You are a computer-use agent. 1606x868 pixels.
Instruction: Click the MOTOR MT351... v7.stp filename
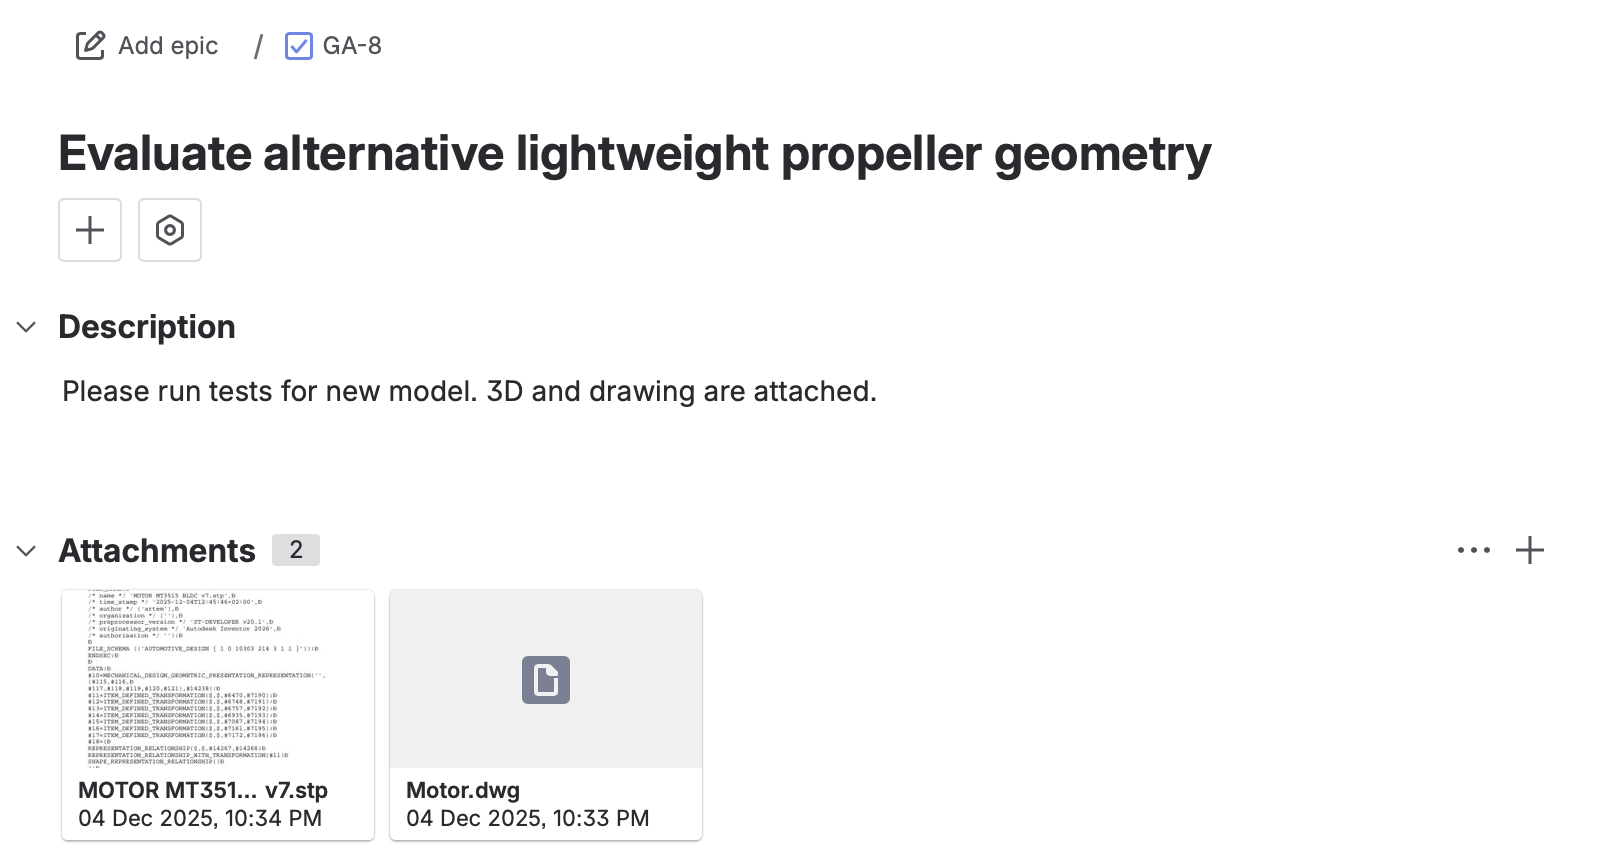point(203,790)
